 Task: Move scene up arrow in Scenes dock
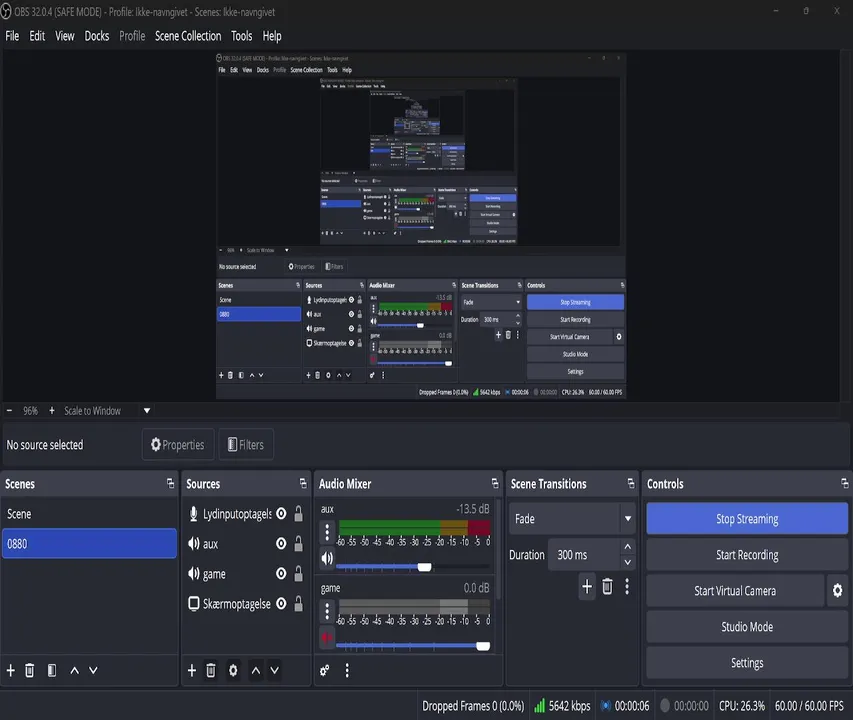[75, 671]
